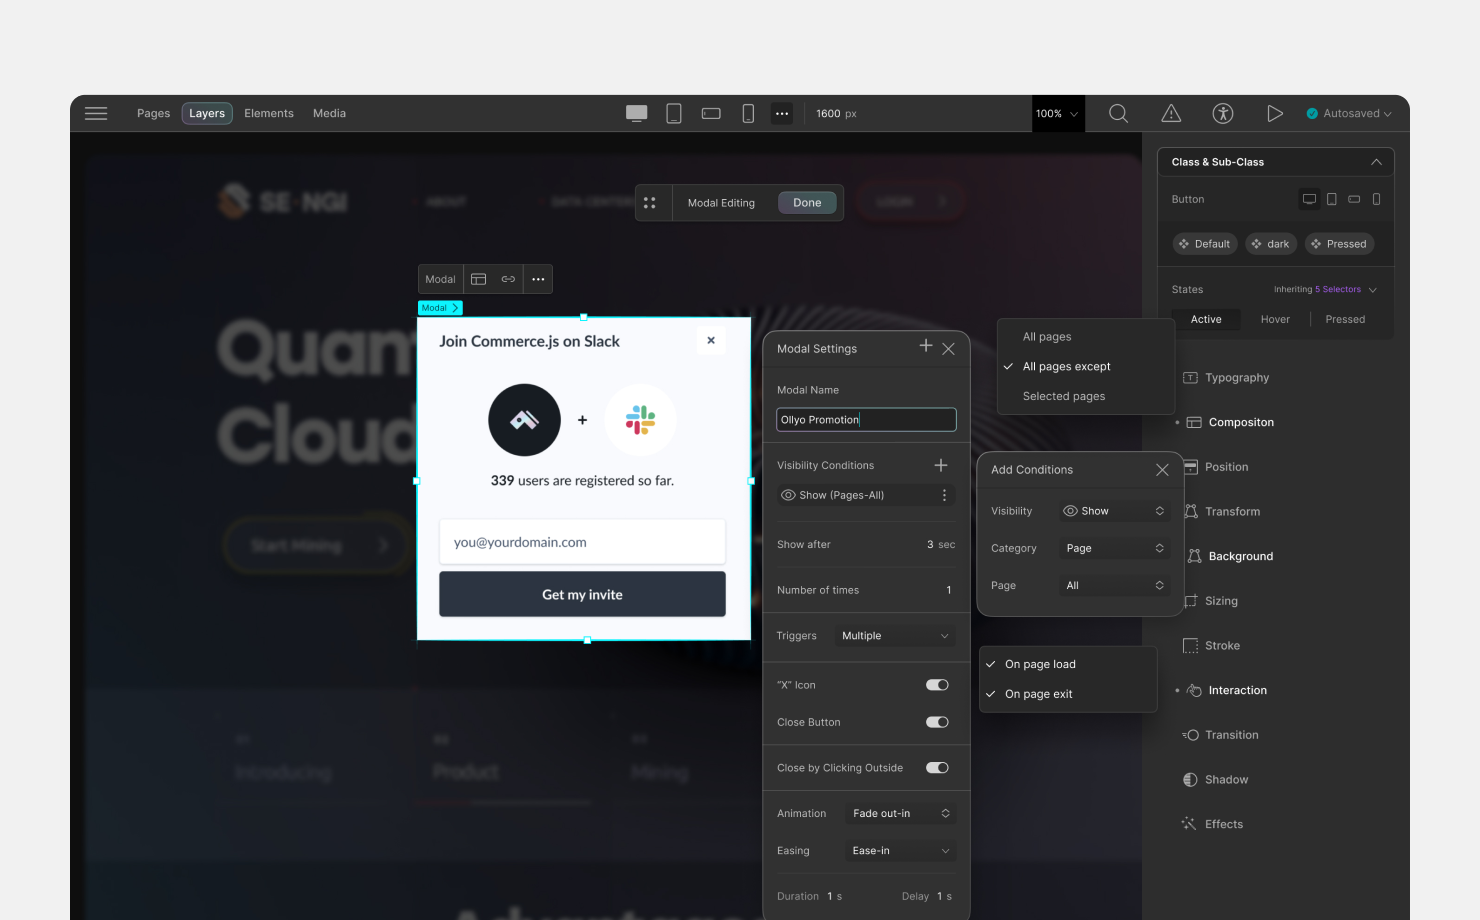Open the accessibility icon
1480x920 pixels.
tap(1222, 113)
